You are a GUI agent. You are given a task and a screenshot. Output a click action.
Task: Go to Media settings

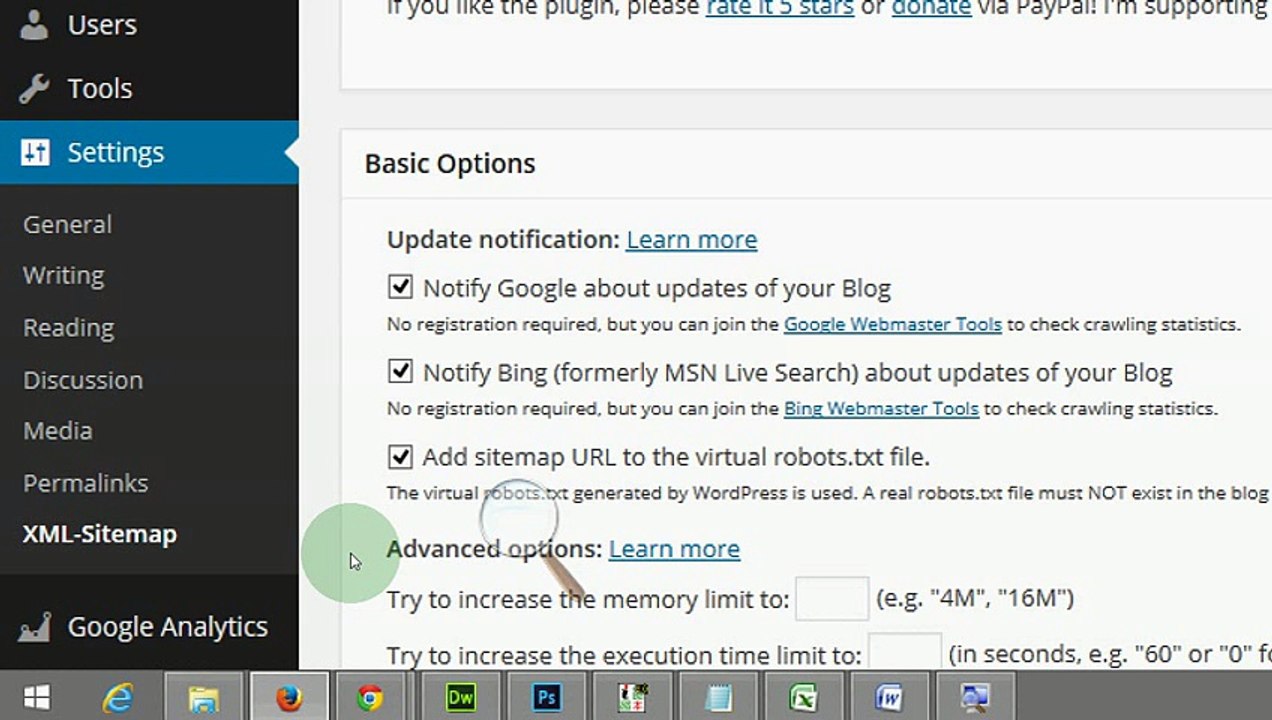[x=58, y=430]
